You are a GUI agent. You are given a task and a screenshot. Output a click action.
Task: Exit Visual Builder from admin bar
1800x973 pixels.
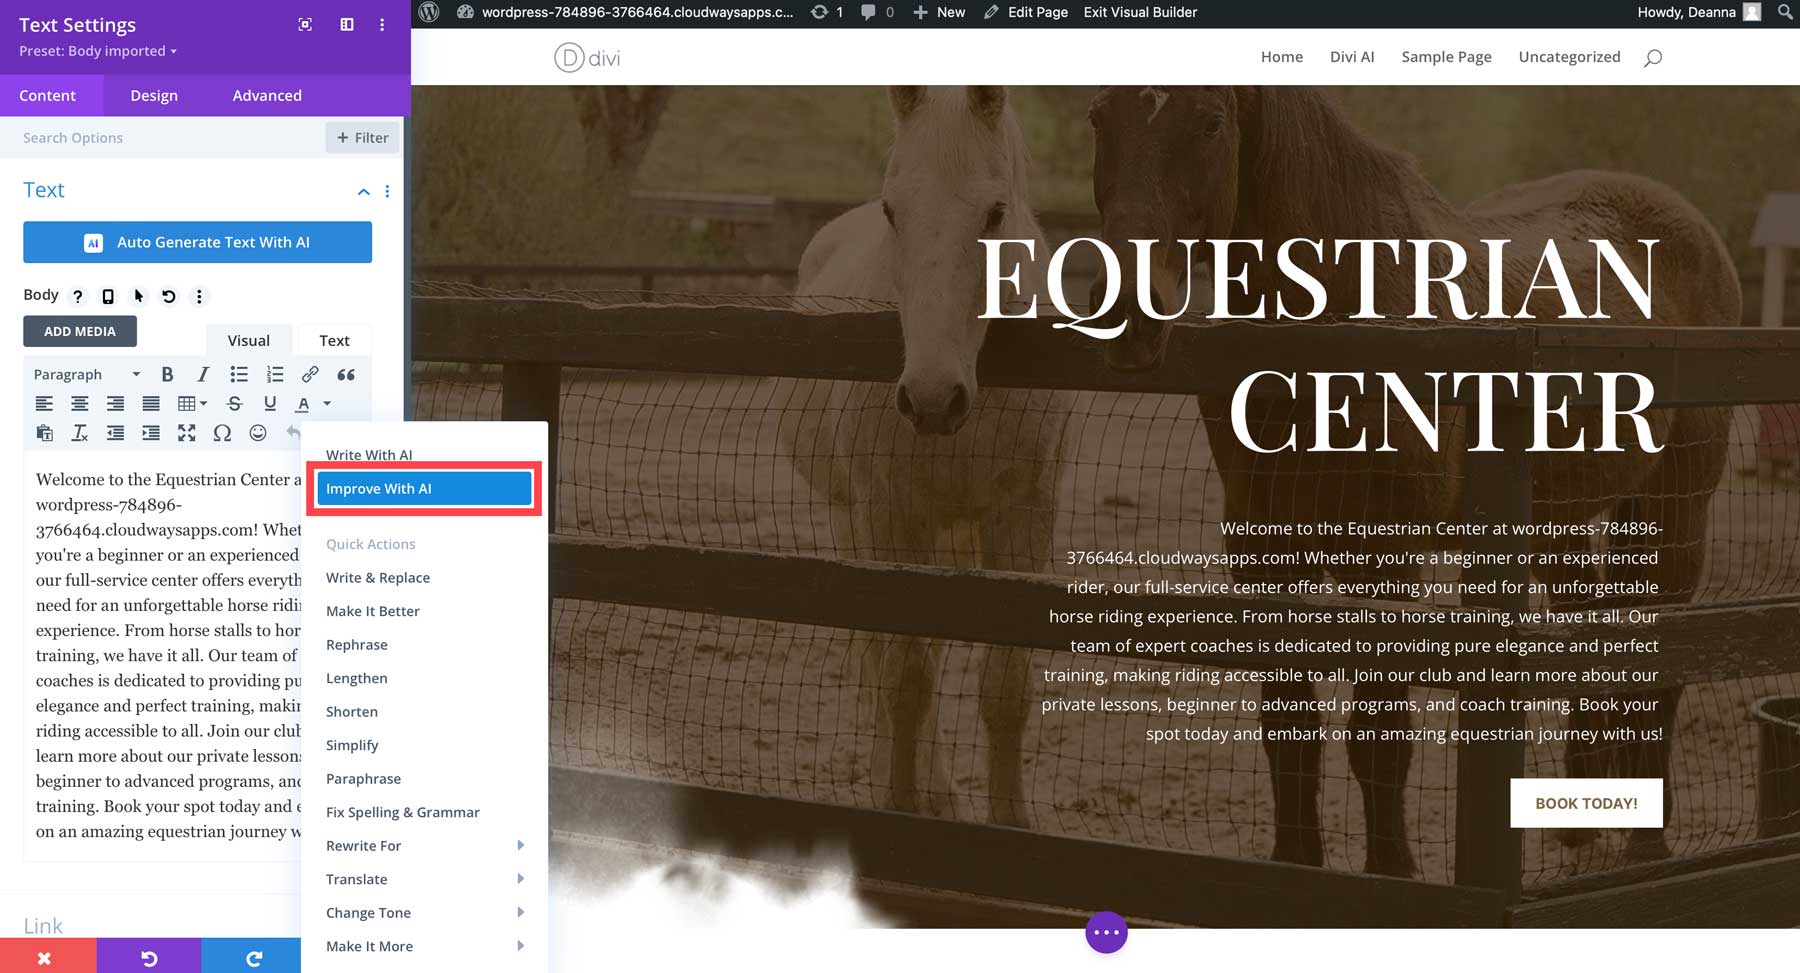(x=1140, y=12)
